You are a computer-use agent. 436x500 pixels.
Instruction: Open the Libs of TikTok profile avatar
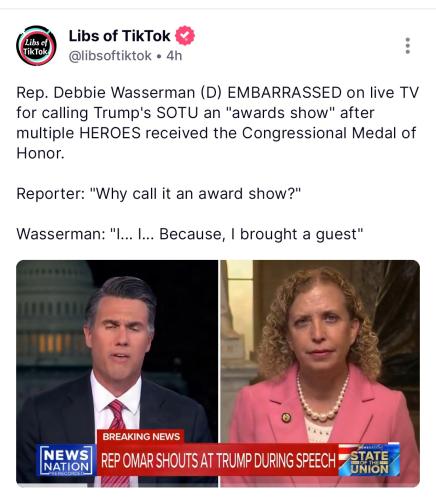(x=36, y=46)
